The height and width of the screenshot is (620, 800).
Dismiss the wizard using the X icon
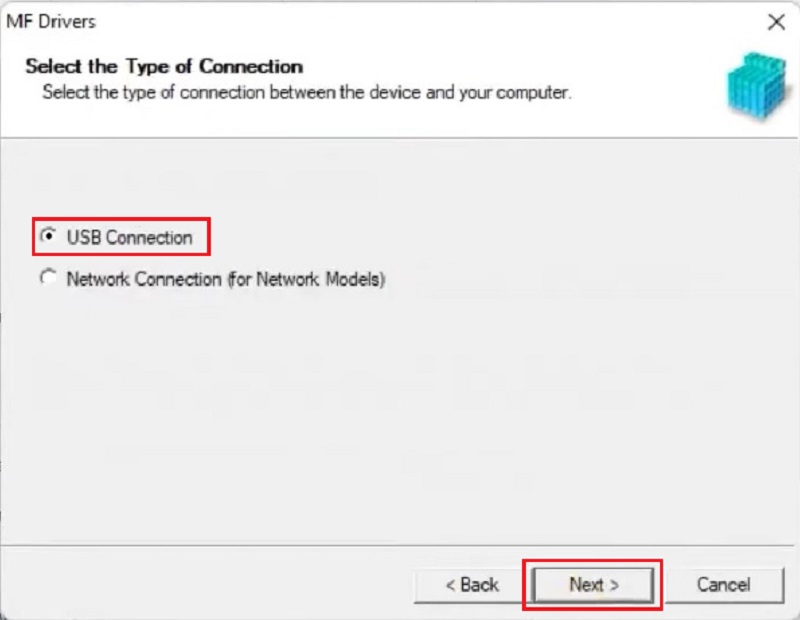click(776, 22)
